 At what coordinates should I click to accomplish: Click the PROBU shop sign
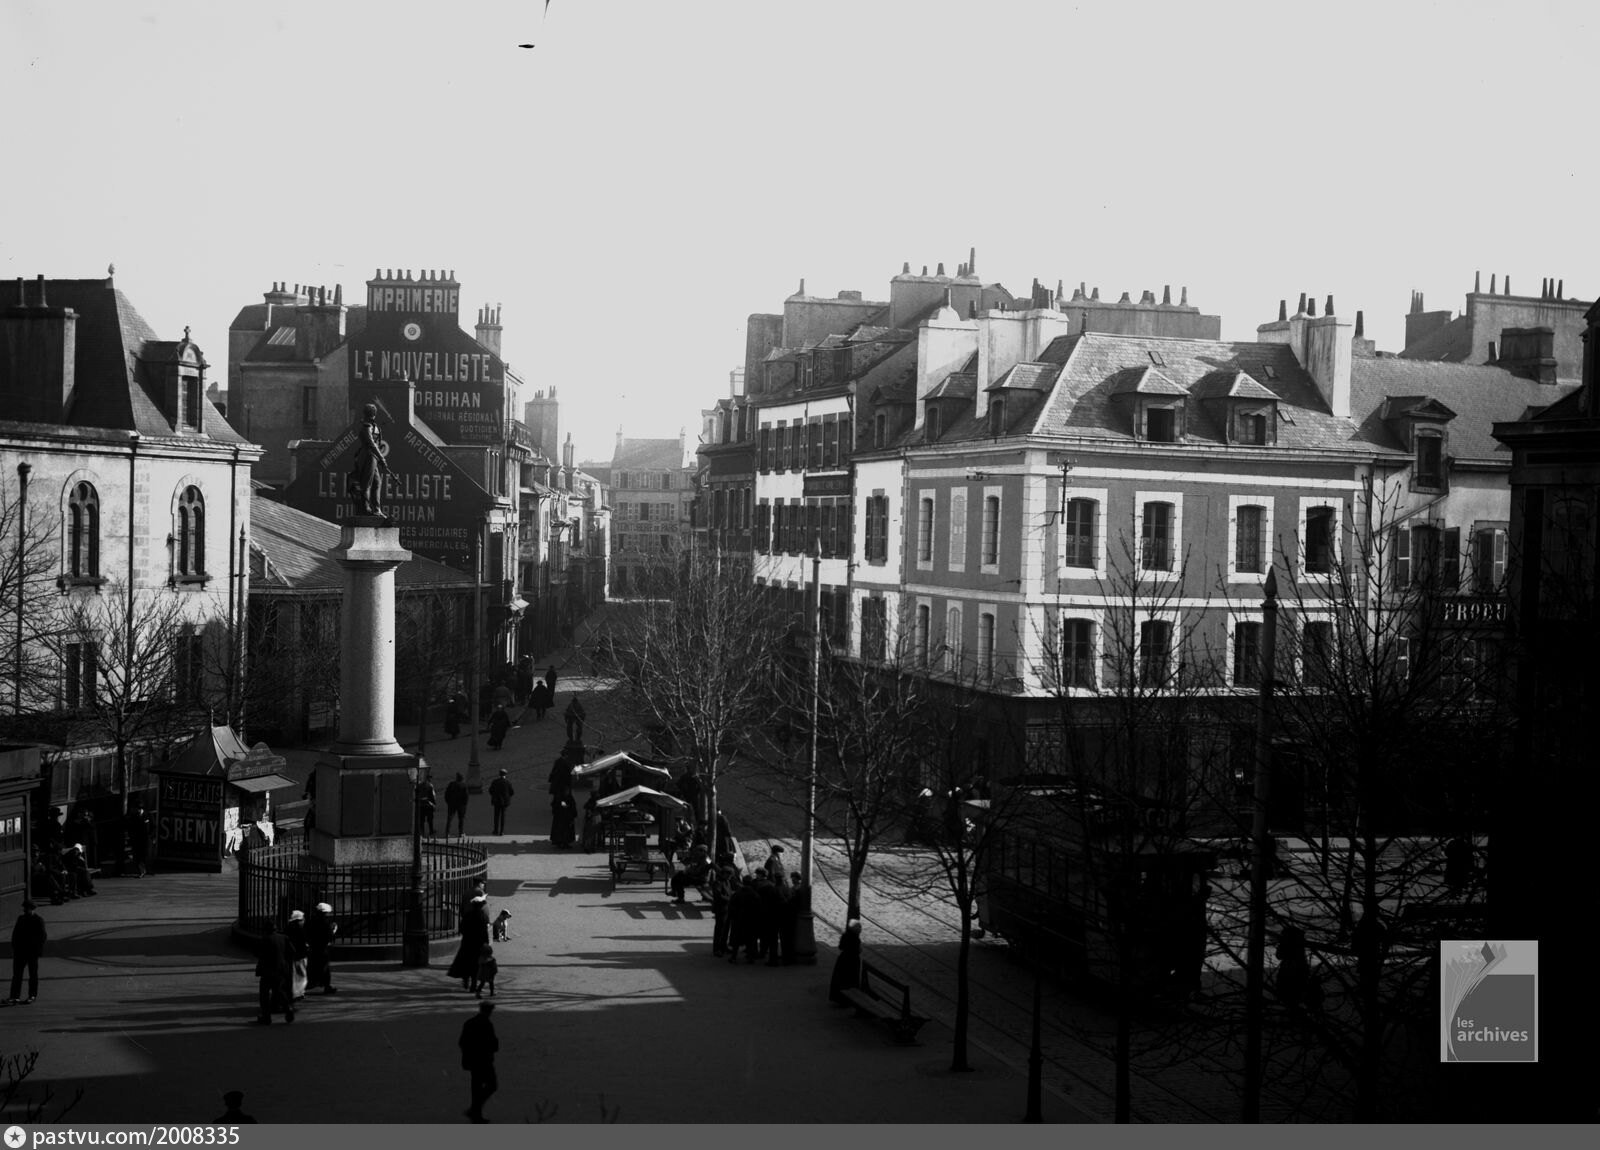click(1472, 612)
